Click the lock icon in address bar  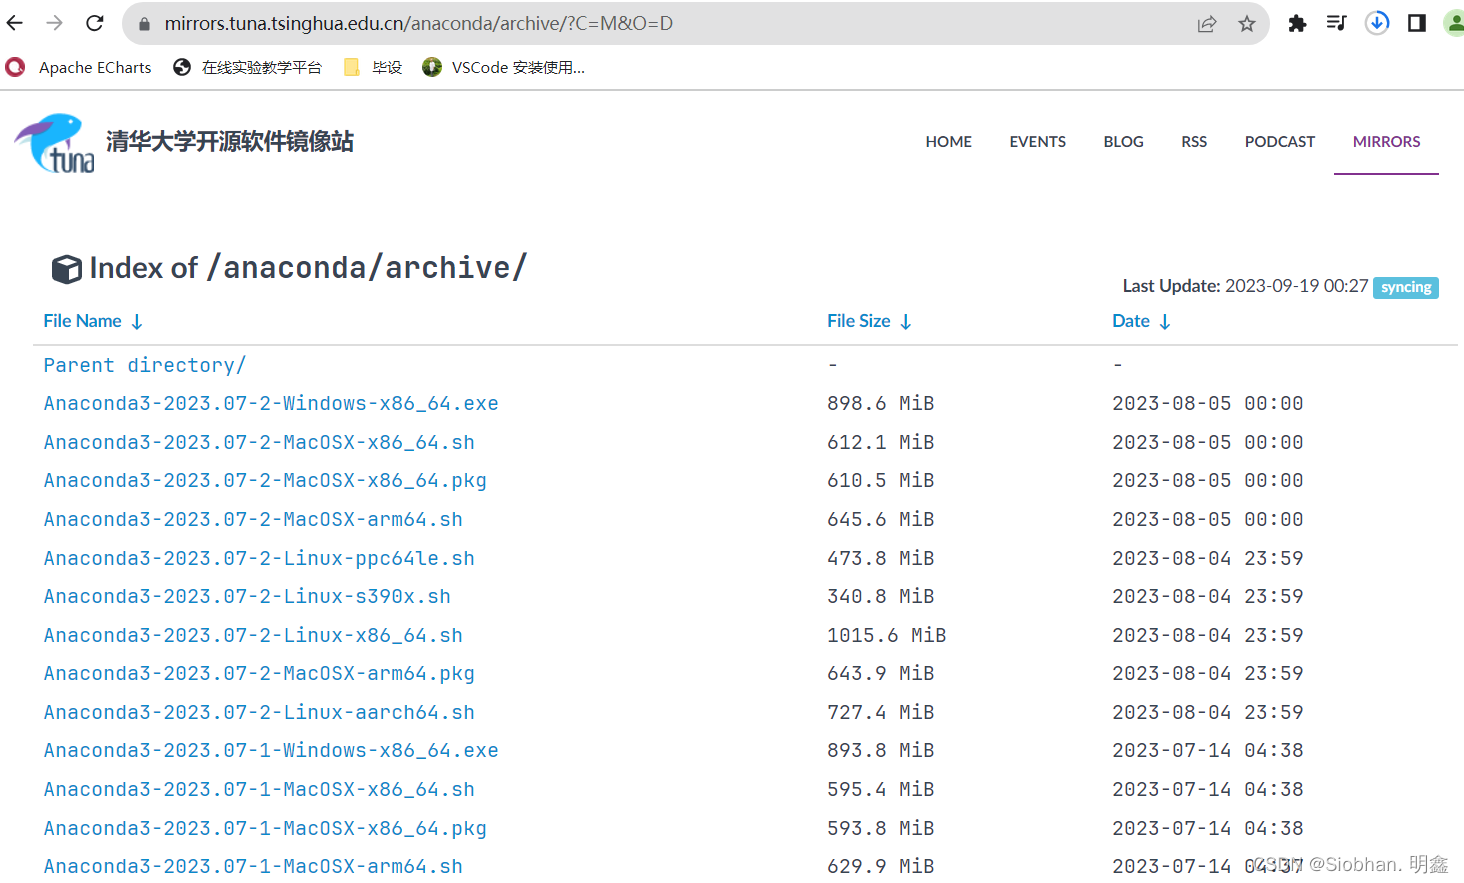144,23
